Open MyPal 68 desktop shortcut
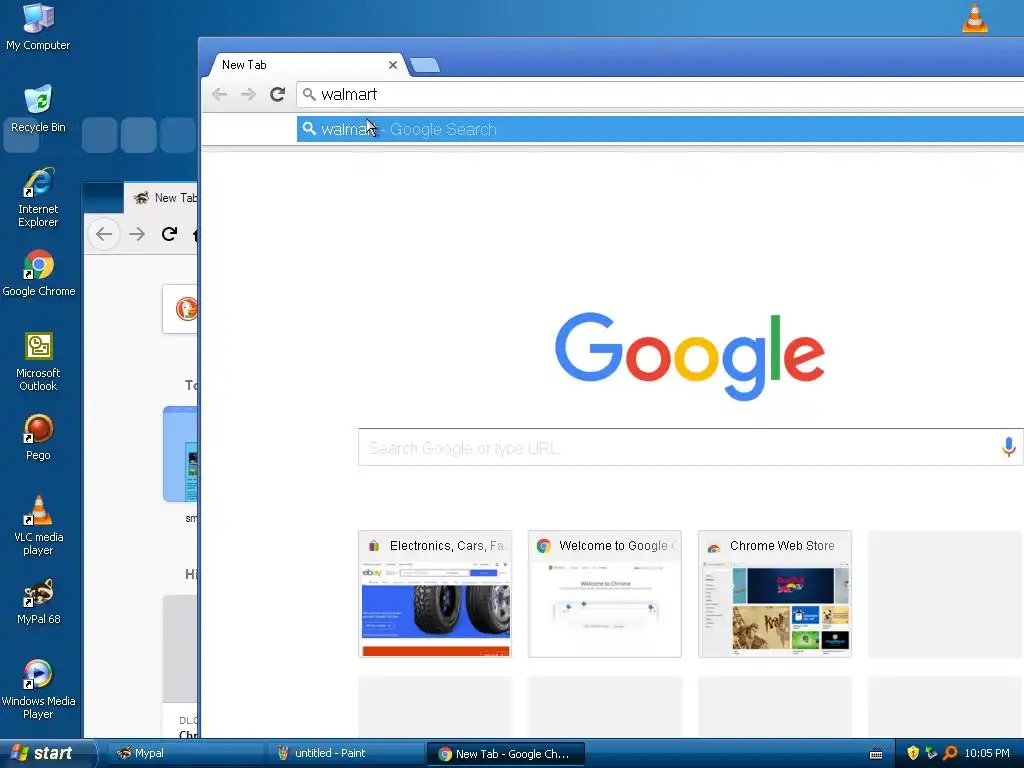 tap(38, 601)
